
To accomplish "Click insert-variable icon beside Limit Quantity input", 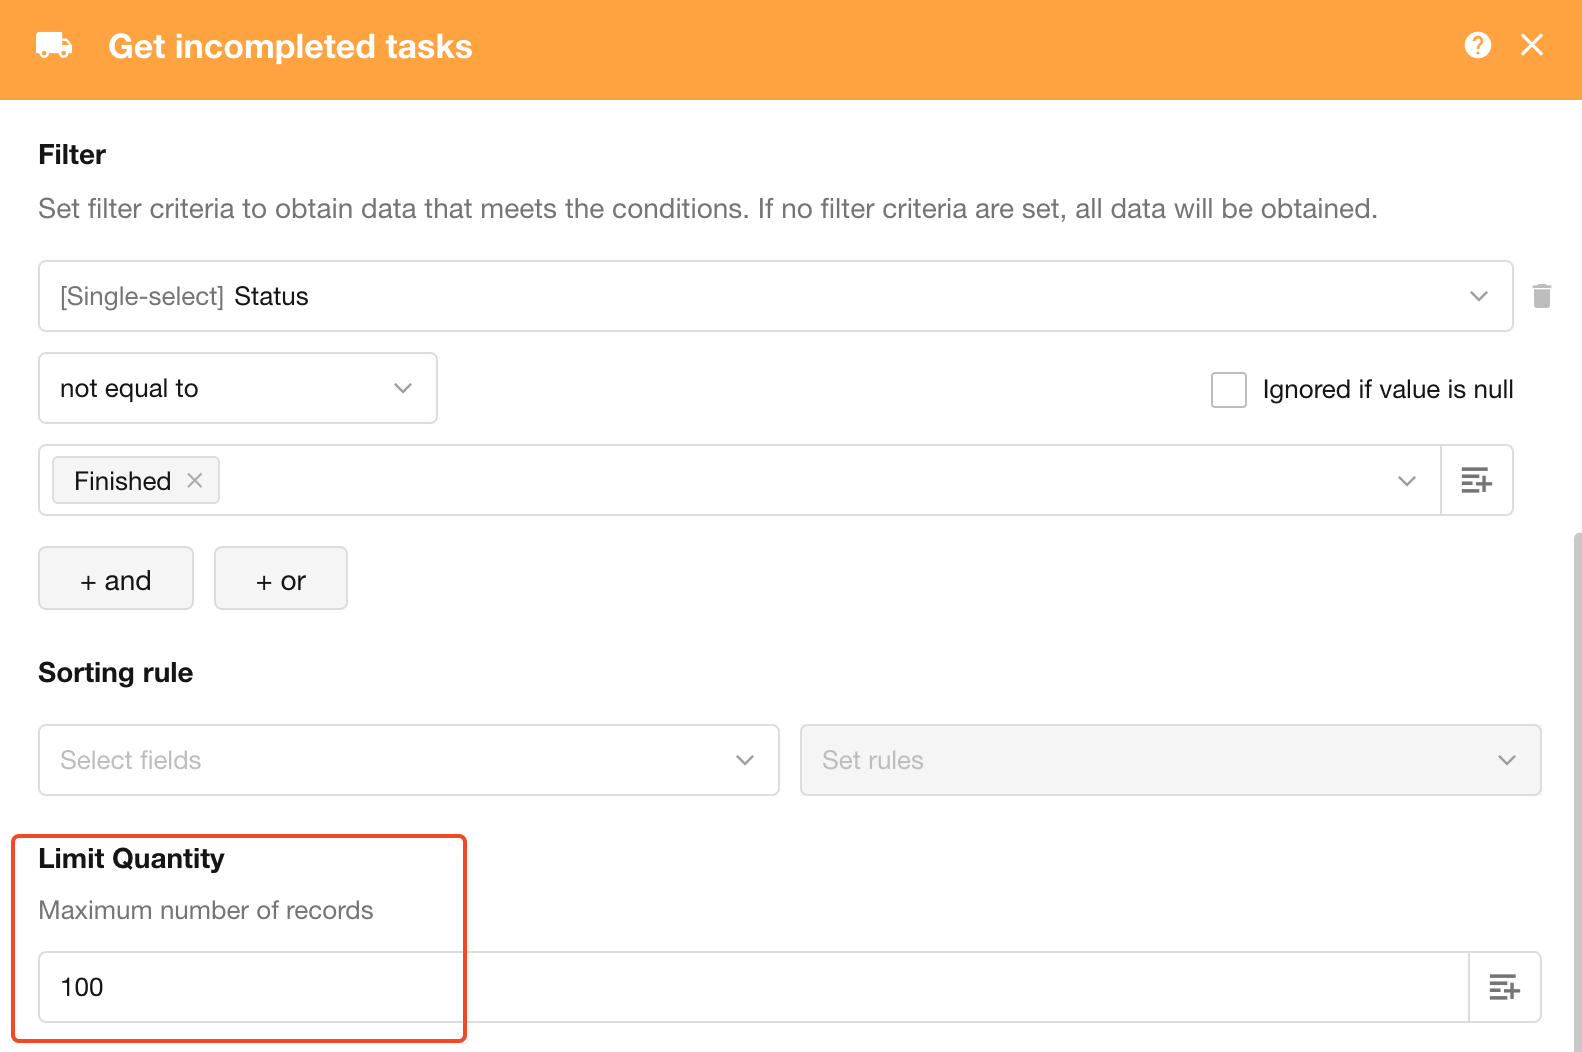I will (1504, 987).
